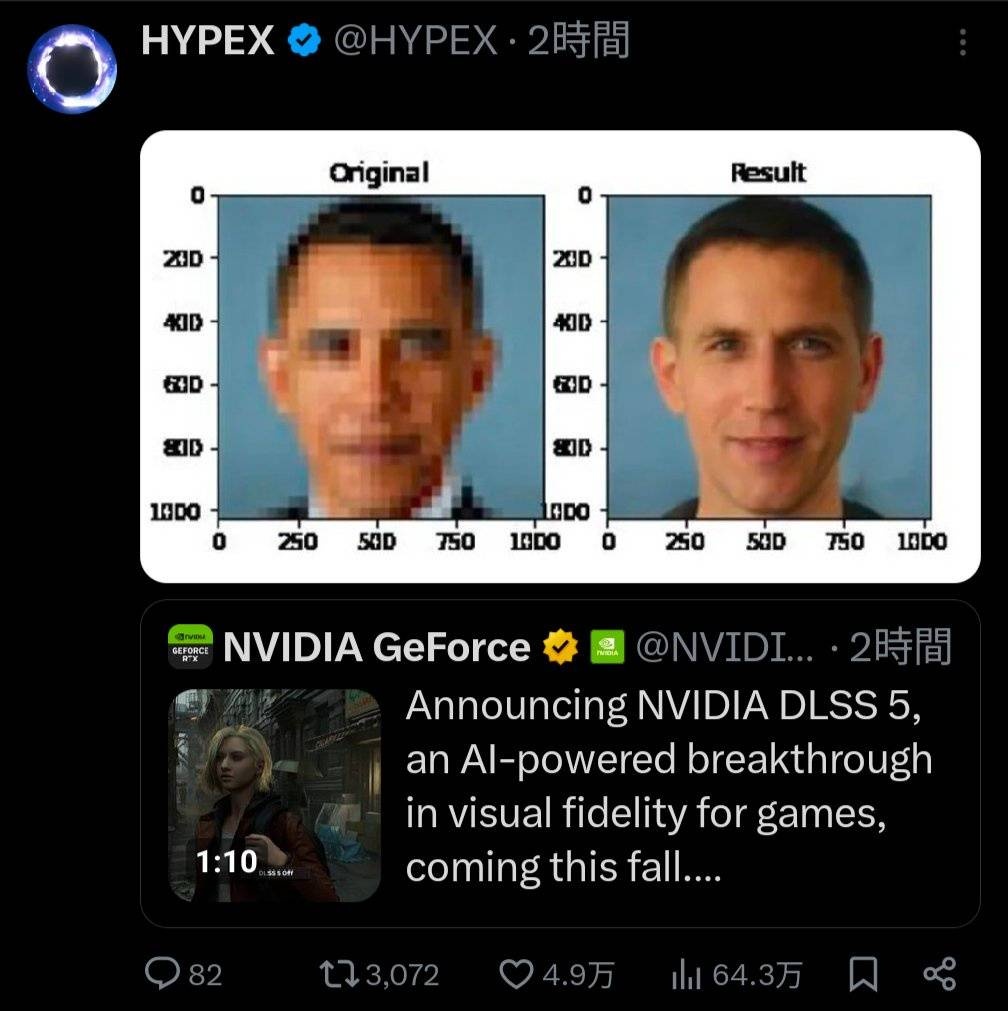The width and height of the screenshot is (1008, 1011).
Task: Click the blue verified badge beside HYPEX
Action: 304,40
